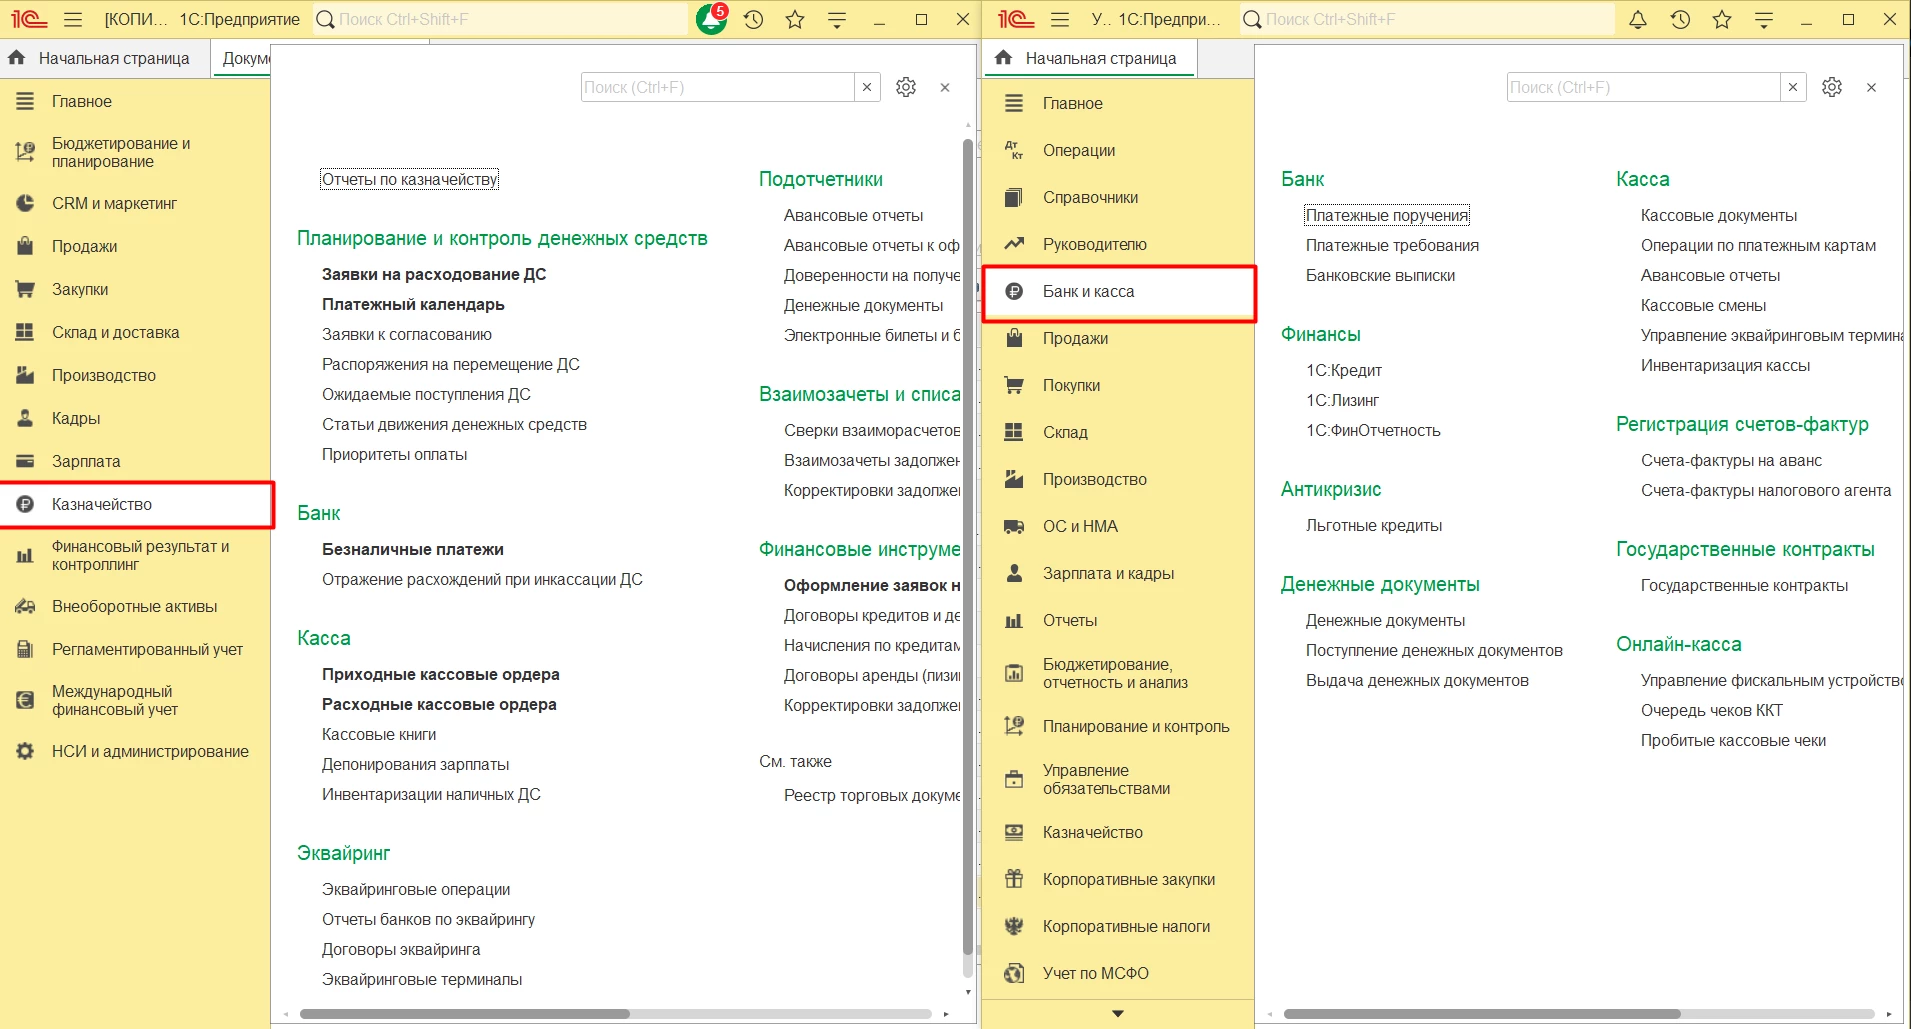
Task: Open Льготные кредиты link
Action: click(1374, 525)
